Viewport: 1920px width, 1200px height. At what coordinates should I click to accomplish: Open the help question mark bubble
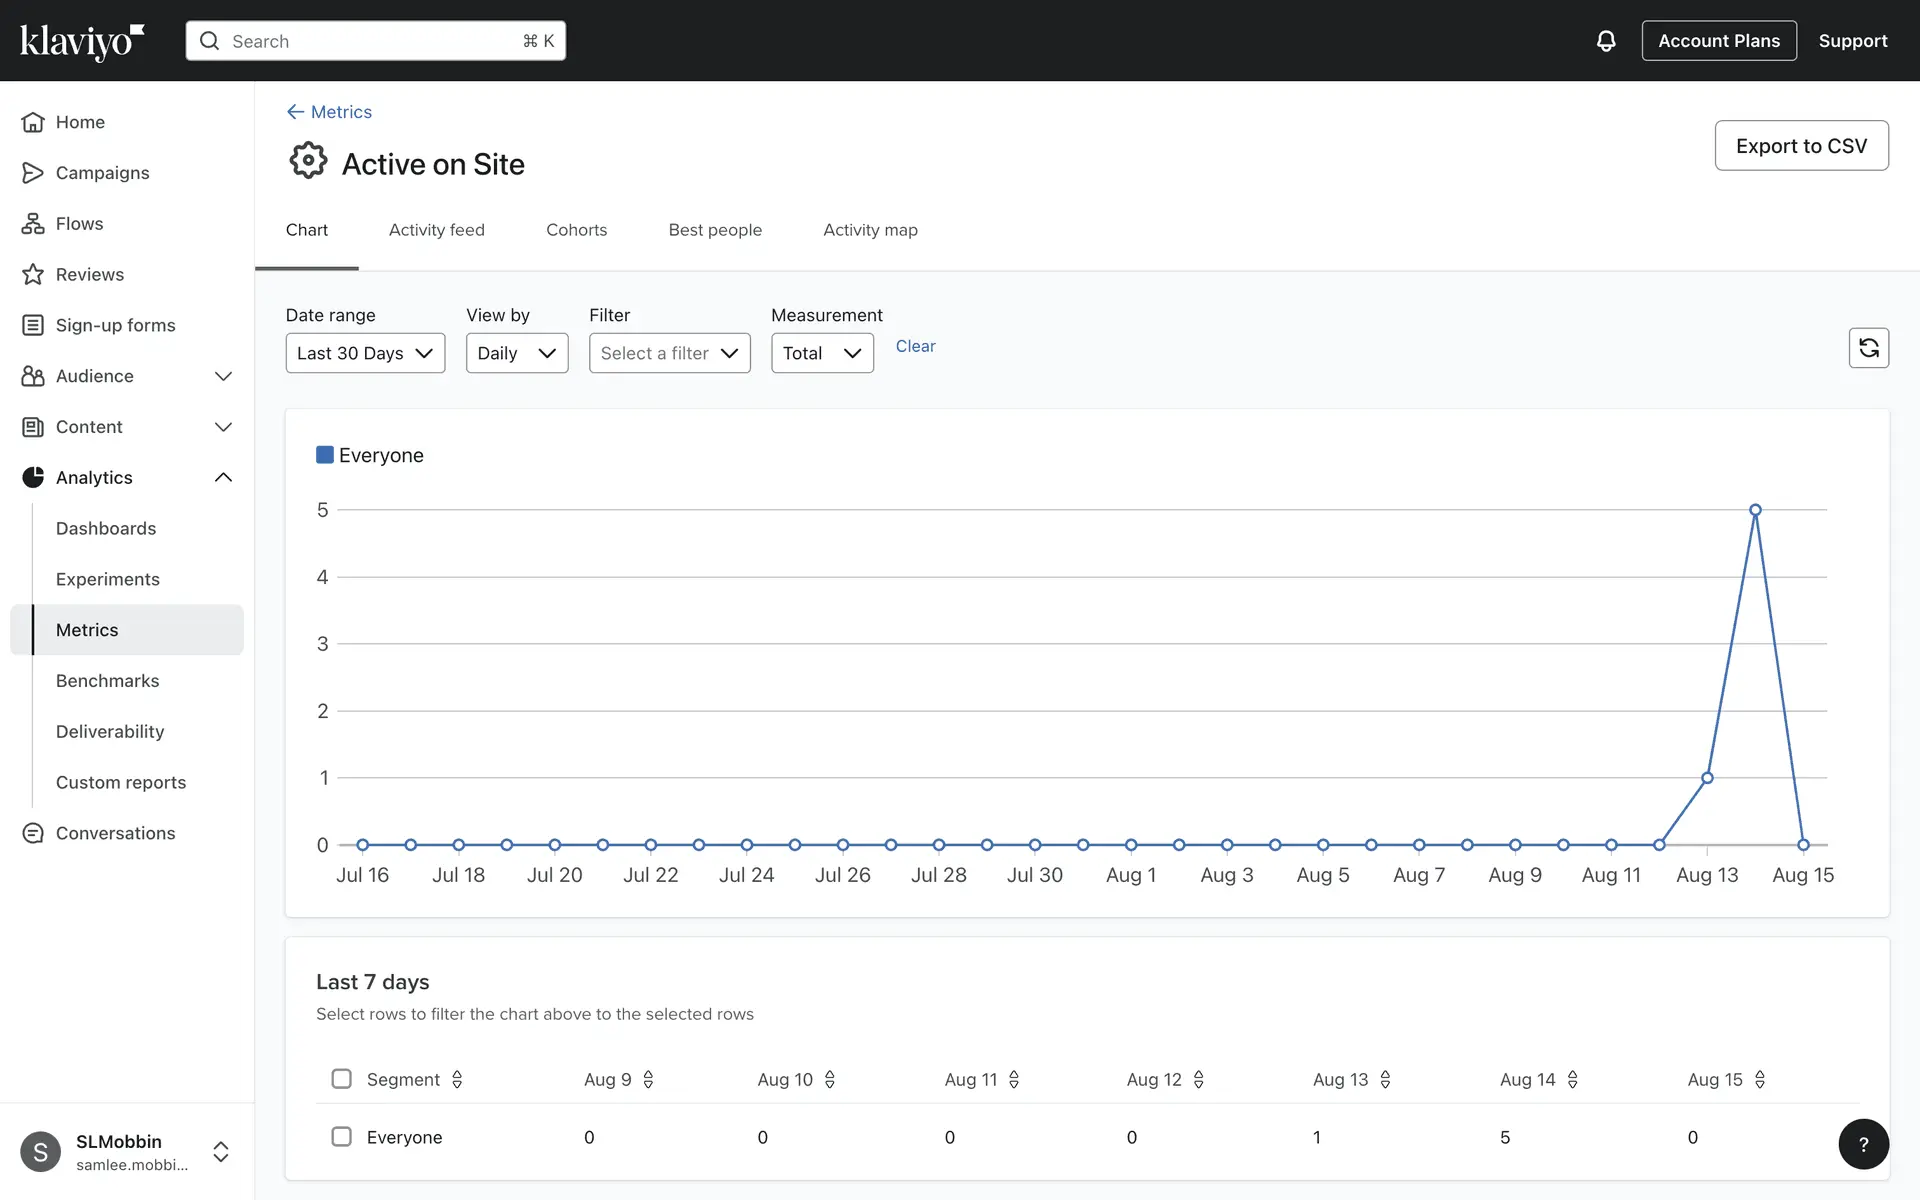coord(1863,1144)
